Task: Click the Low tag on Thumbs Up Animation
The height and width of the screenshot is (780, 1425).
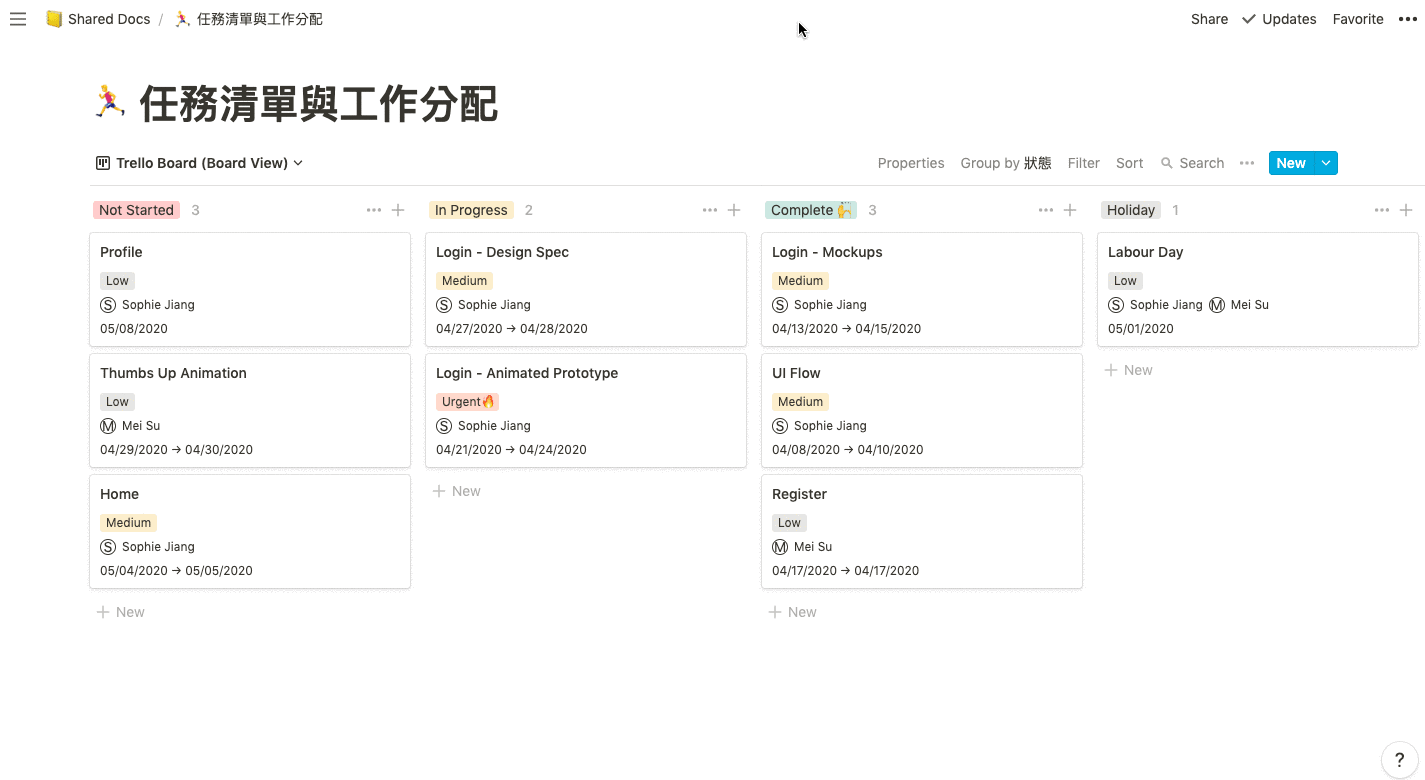Action: point(117,402)
